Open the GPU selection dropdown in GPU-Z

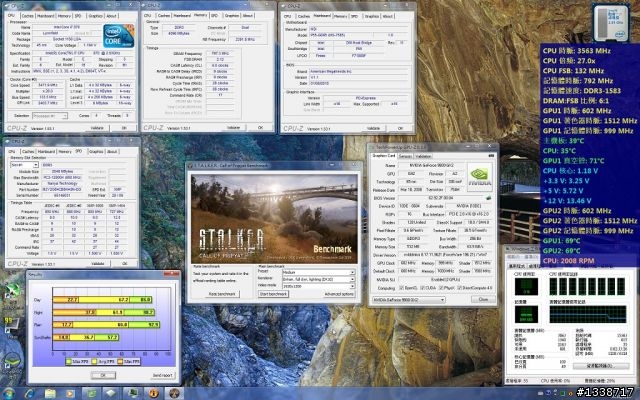click(x=408, y=300)
